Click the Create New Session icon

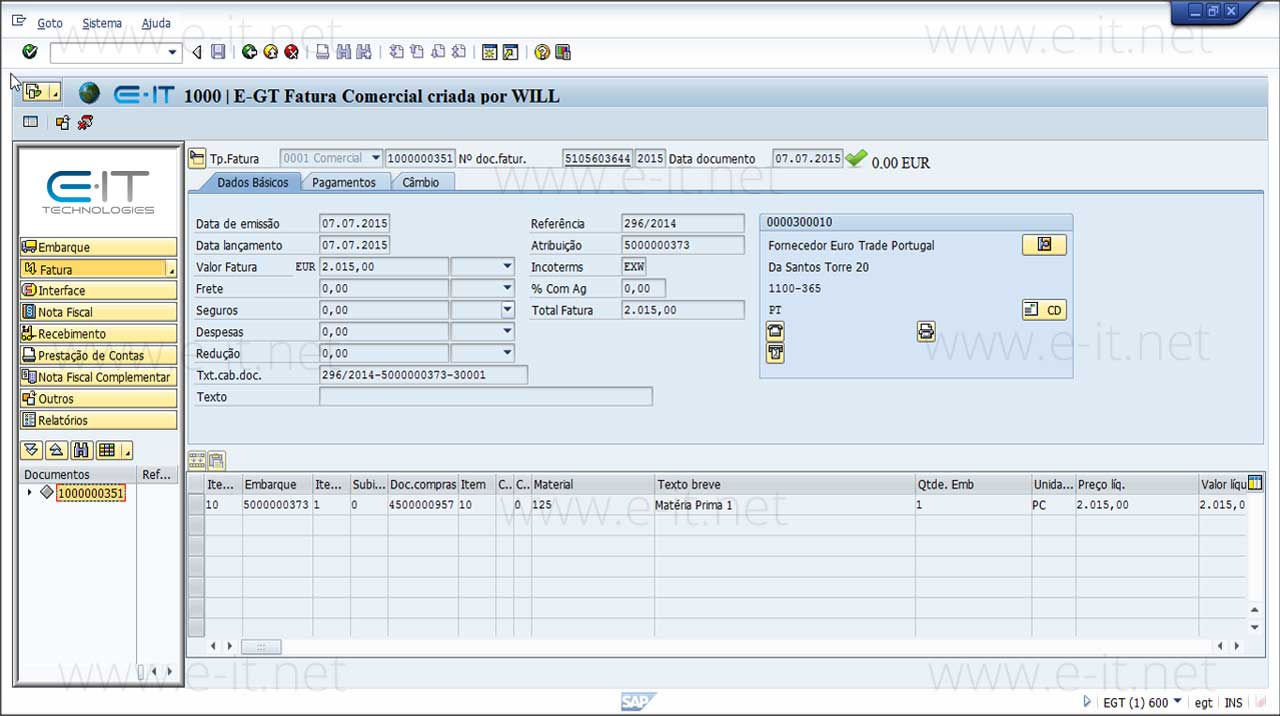tap(490, 52)
